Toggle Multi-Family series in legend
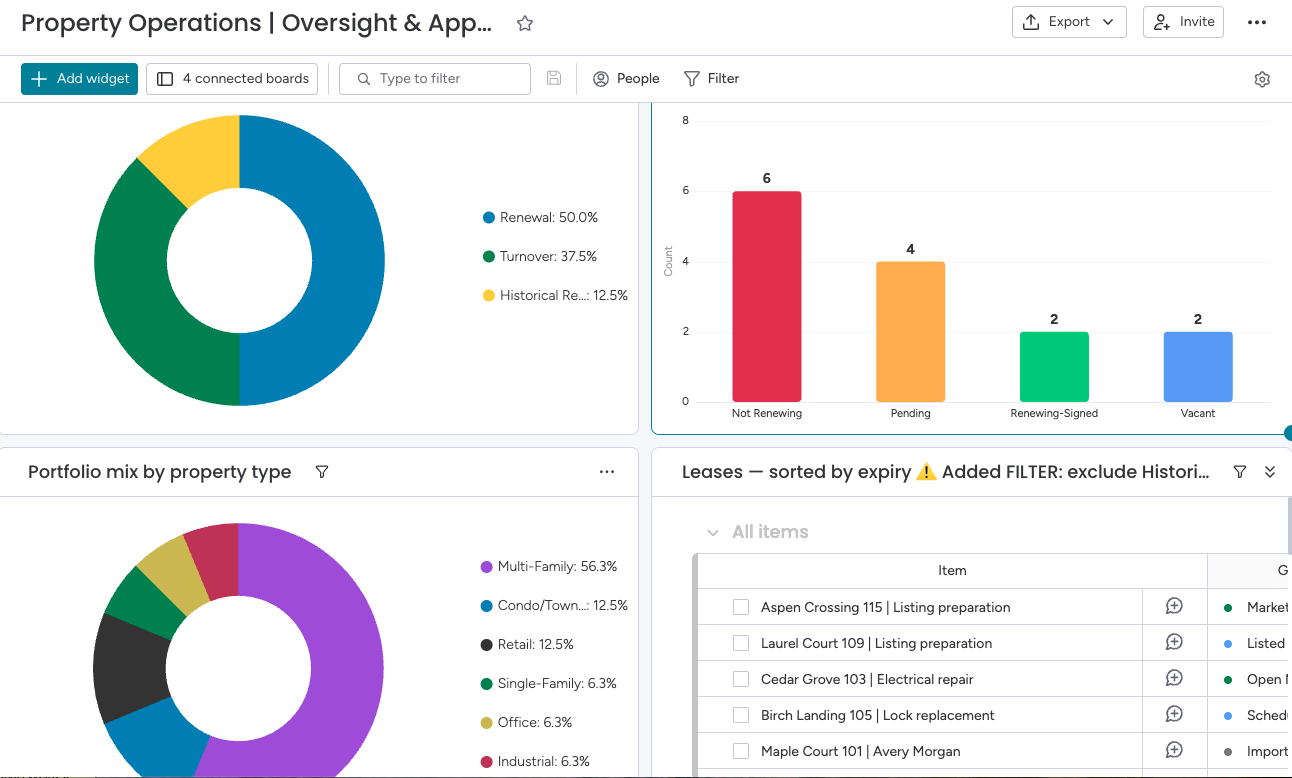This screenshot has height=778, width=1292. 549,566
